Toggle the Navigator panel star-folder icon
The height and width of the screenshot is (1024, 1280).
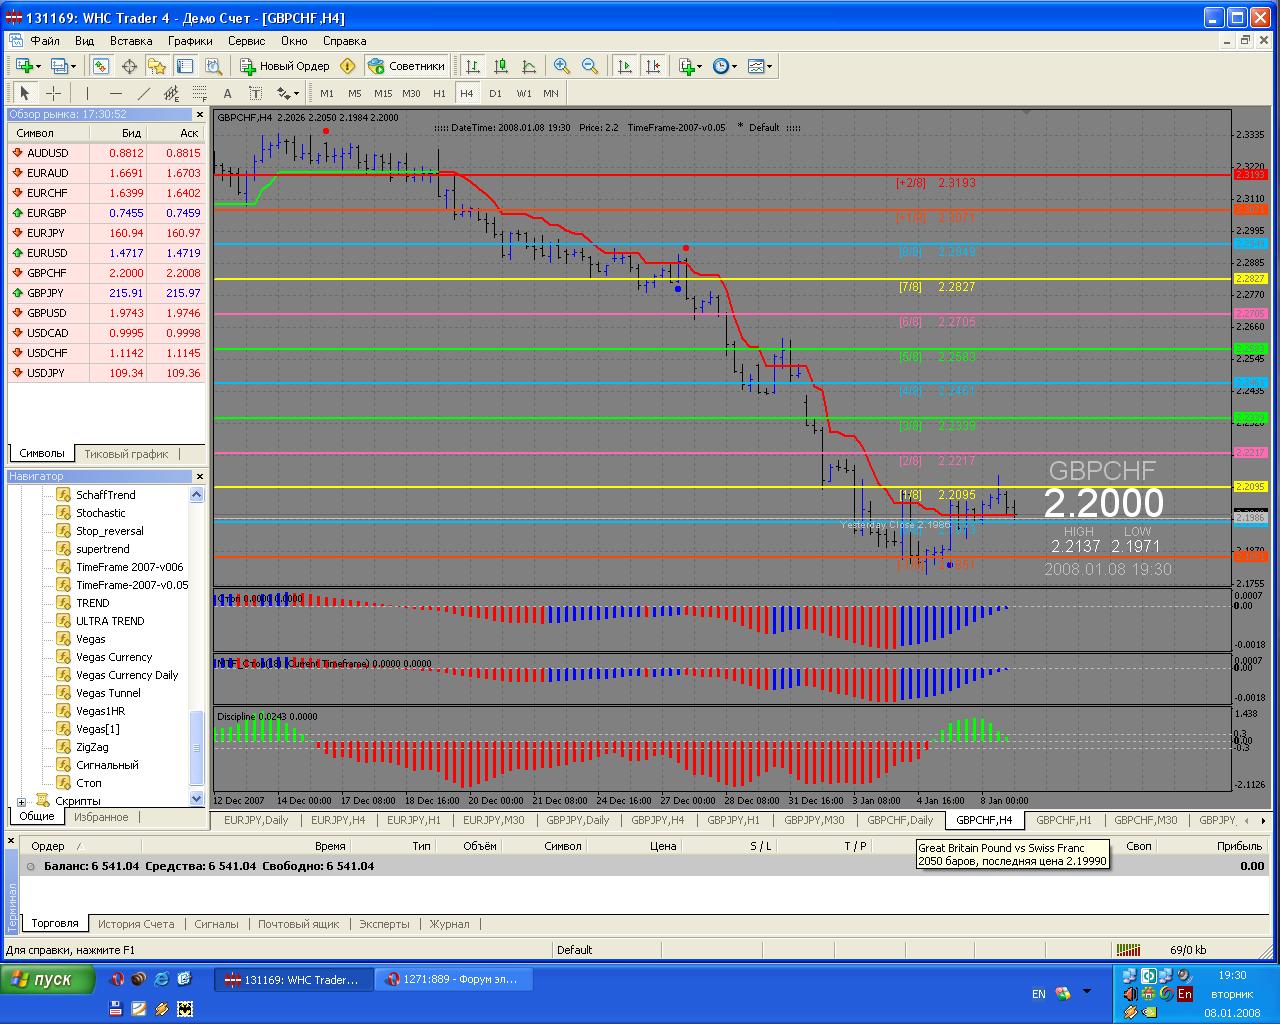(x=157, y=66)
